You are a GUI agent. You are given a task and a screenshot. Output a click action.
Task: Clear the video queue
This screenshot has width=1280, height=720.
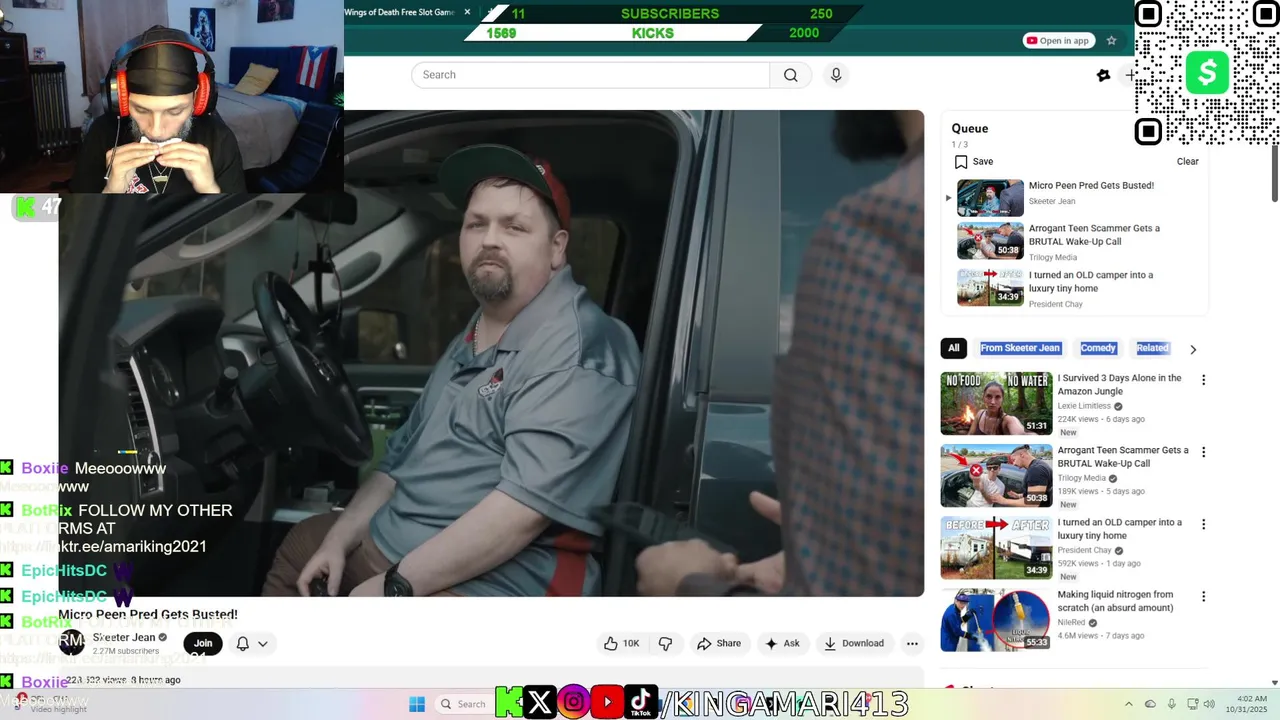tap(1187, 162)
